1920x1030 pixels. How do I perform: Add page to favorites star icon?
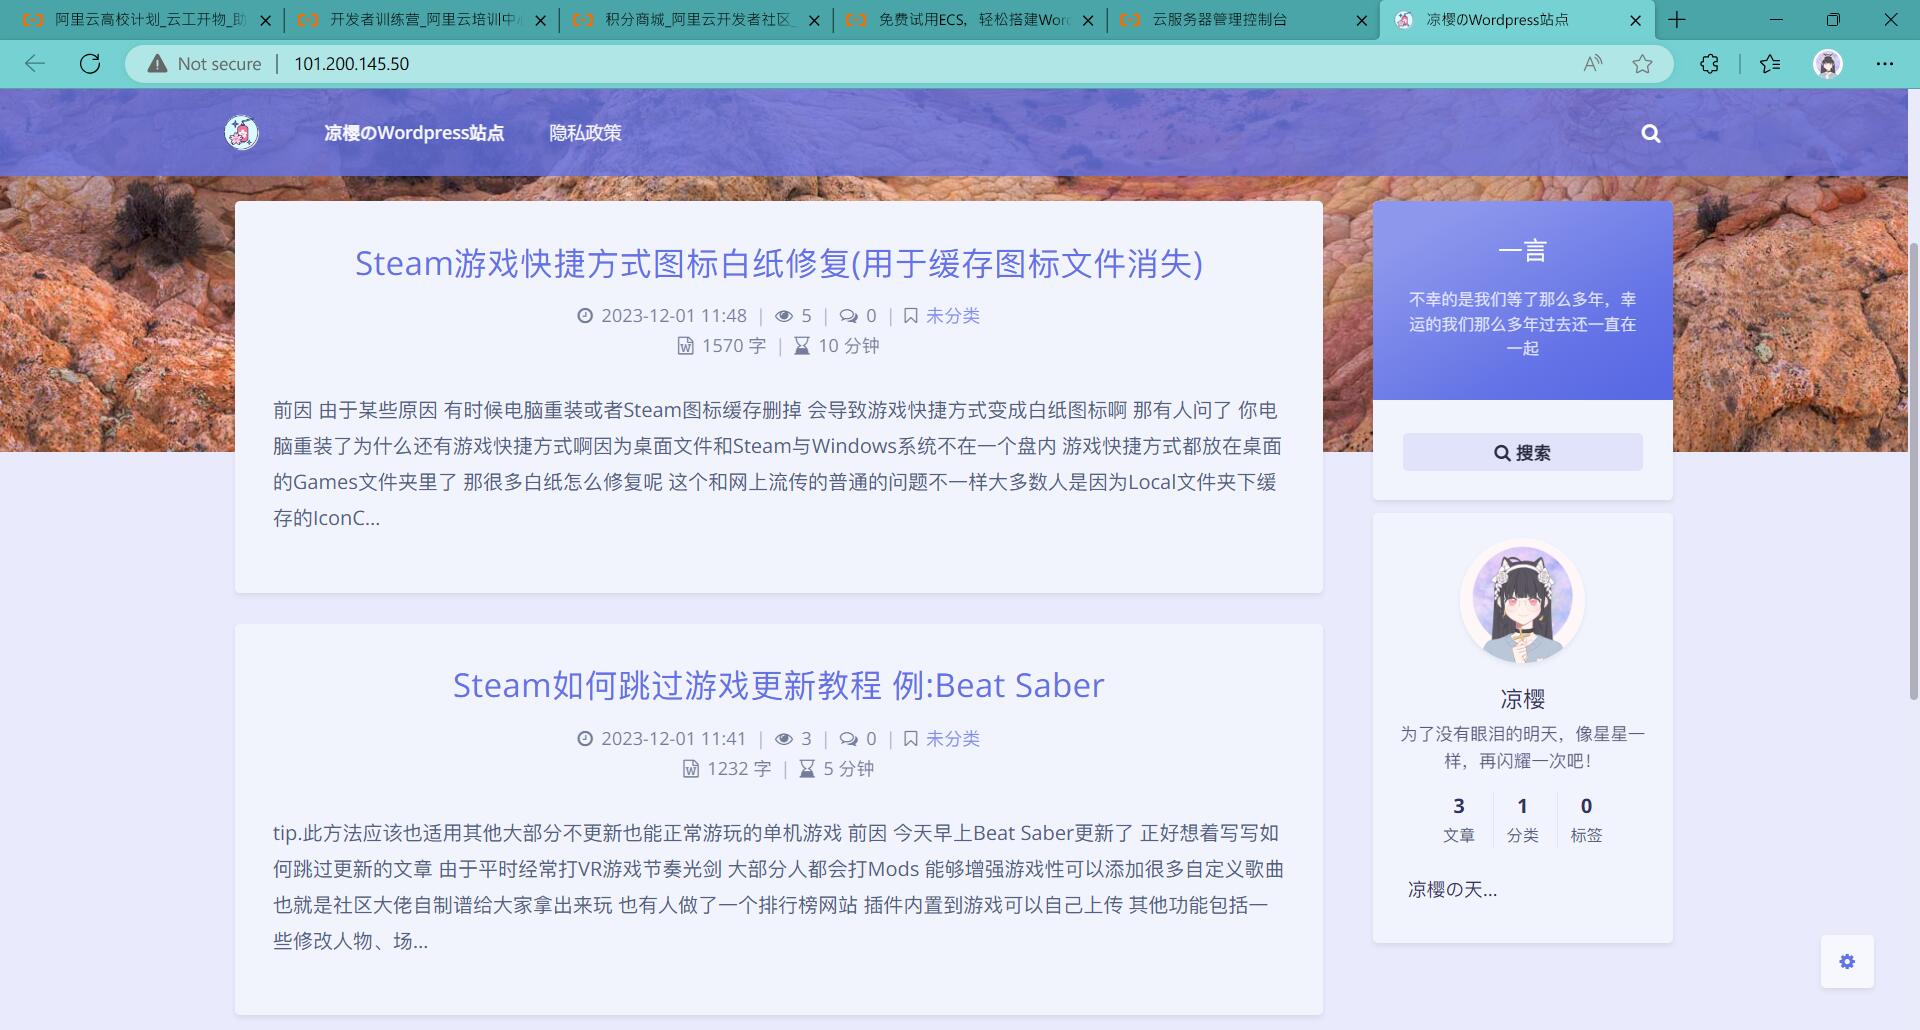(x=1642, y=64)
